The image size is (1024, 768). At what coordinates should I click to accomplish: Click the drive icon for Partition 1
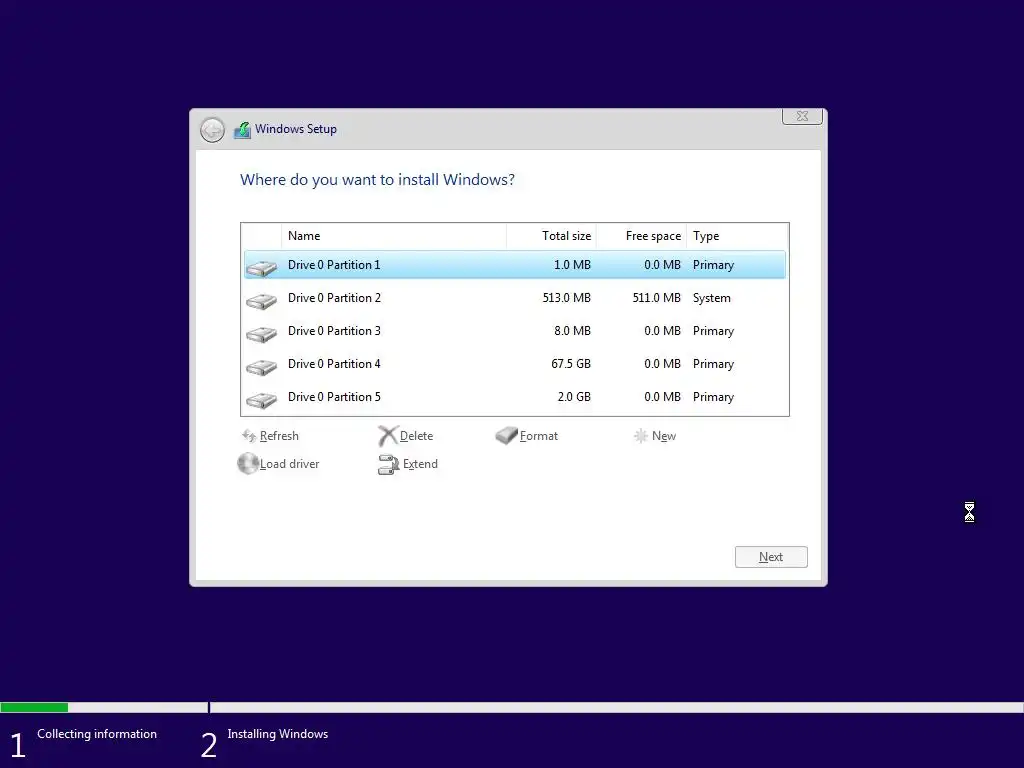point(261,268)
